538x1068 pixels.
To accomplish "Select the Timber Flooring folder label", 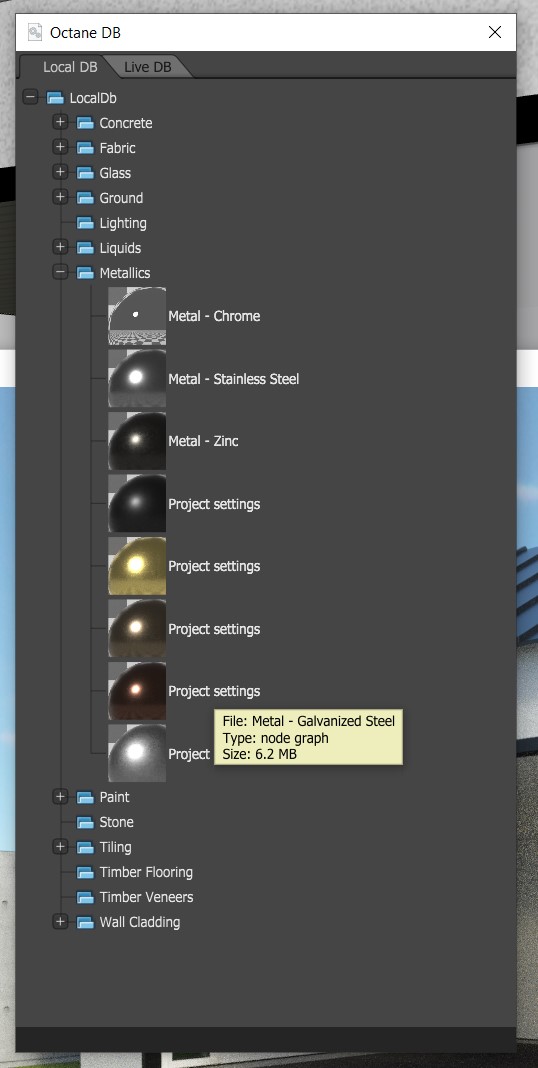I will 146,873.
